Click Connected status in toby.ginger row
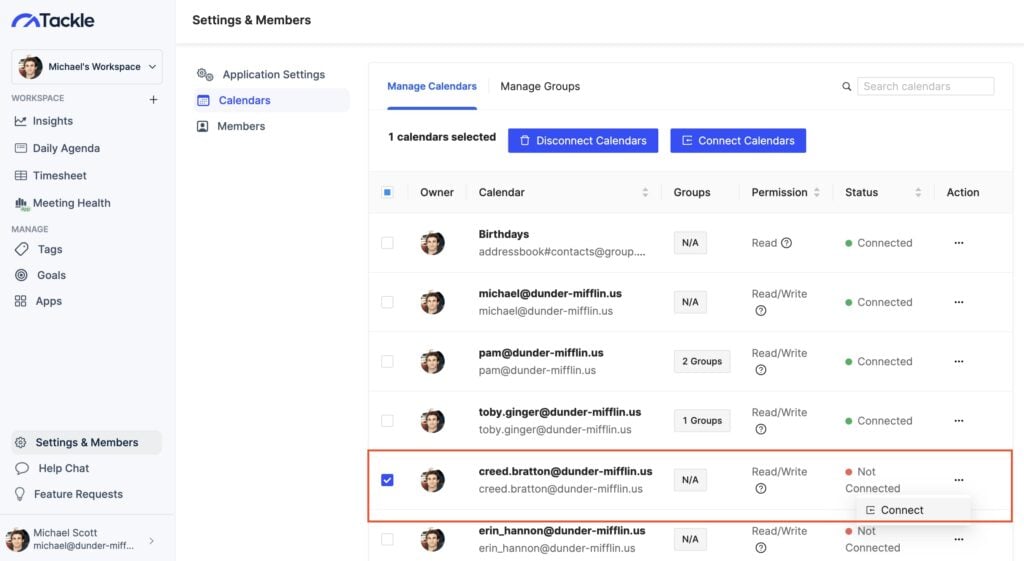The image size is (1024, 561). [878, 421]
